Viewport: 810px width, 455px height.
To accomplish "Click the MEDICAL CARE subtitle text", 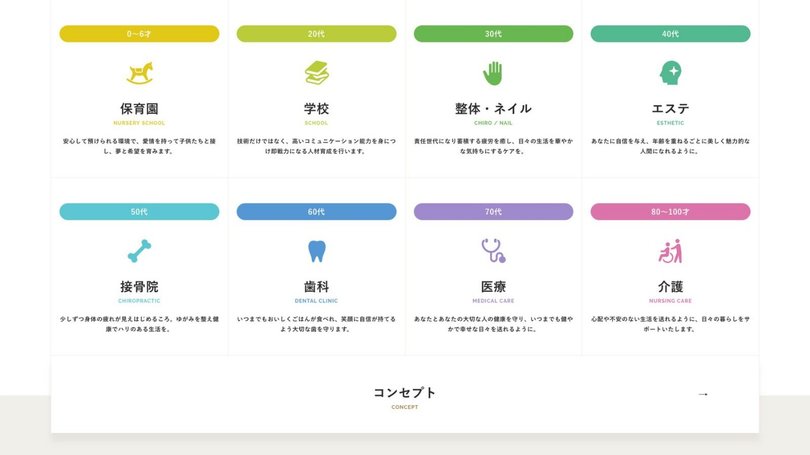I will 493,300.
